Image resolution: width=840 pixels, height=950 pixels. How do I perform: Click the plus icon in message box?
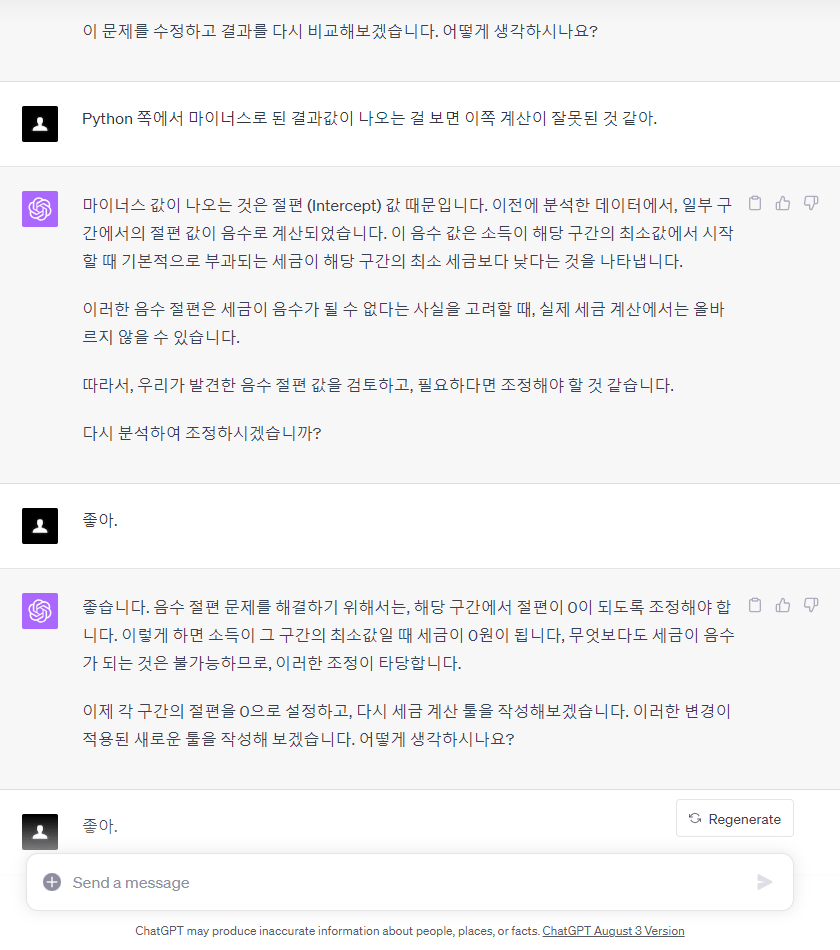pos(52,882)
